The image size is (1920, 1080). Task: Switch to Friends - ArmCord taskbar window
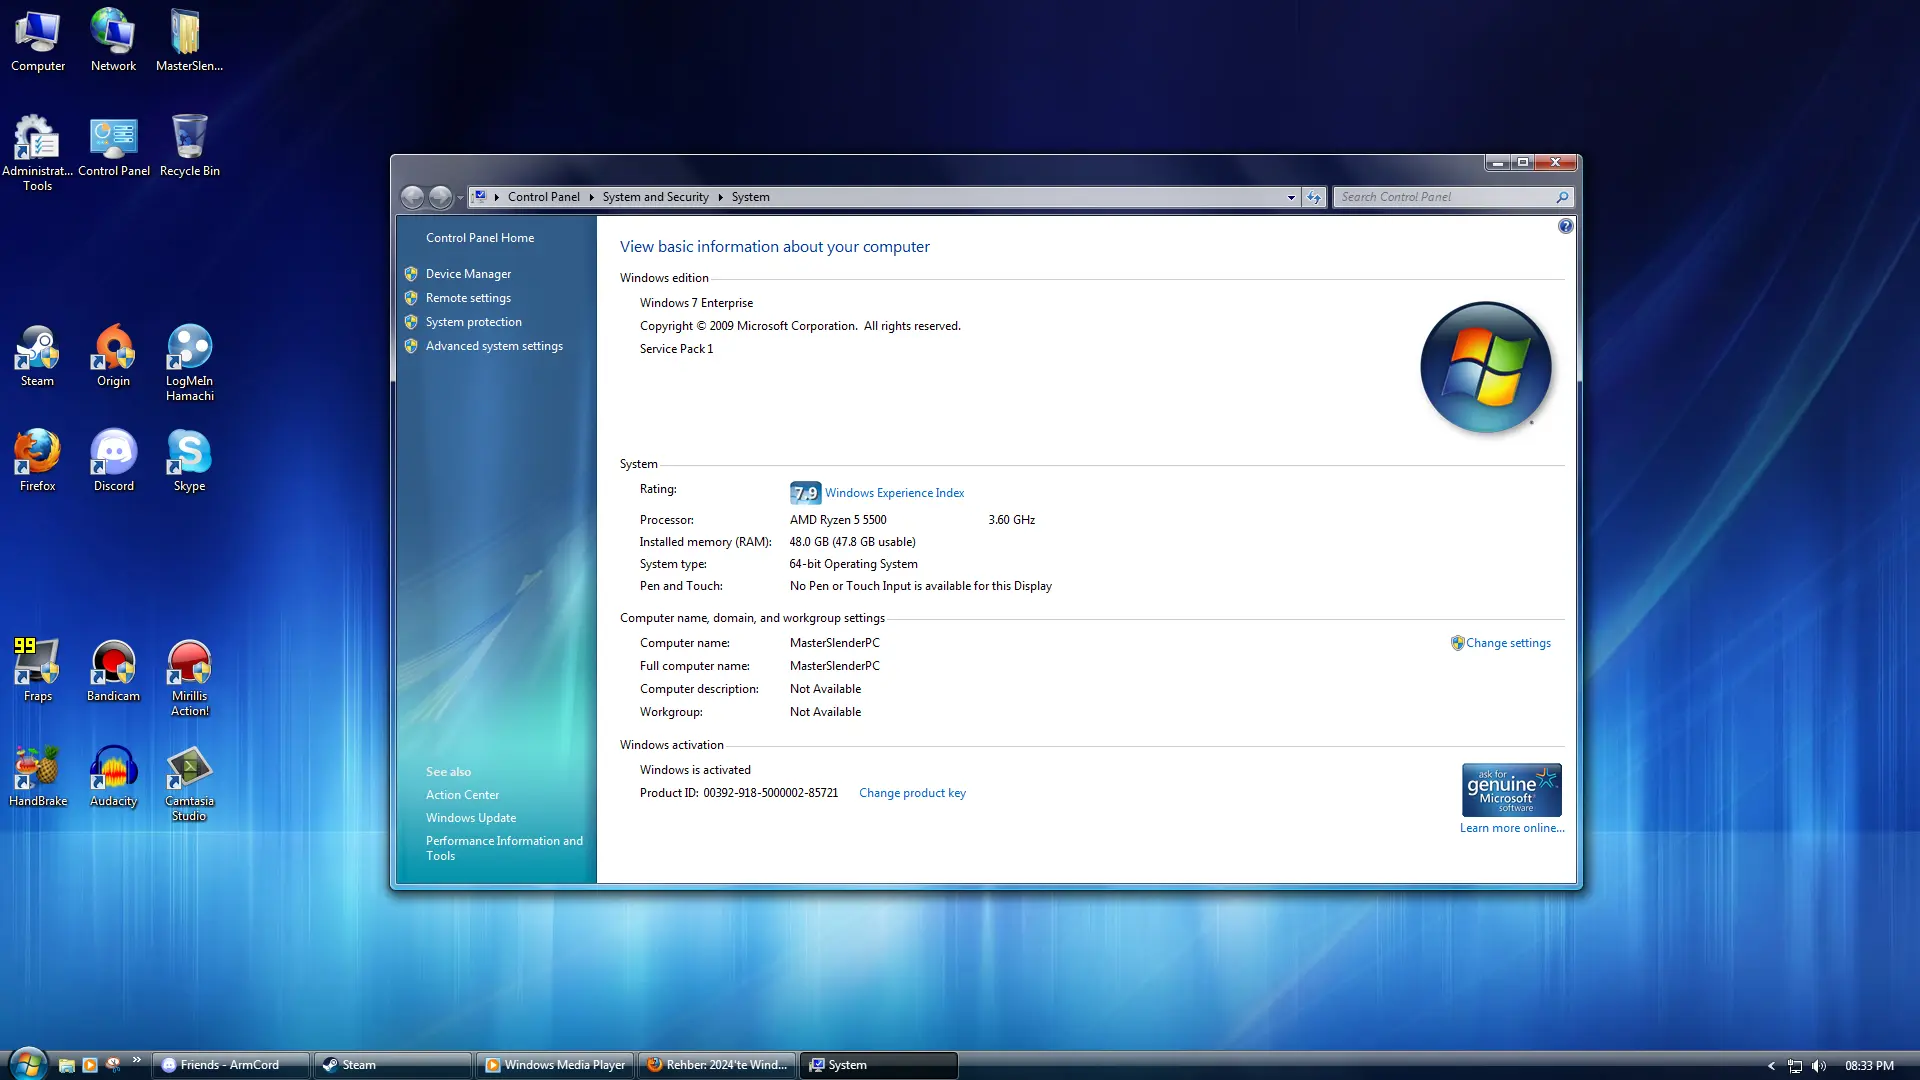[231, 1065]
